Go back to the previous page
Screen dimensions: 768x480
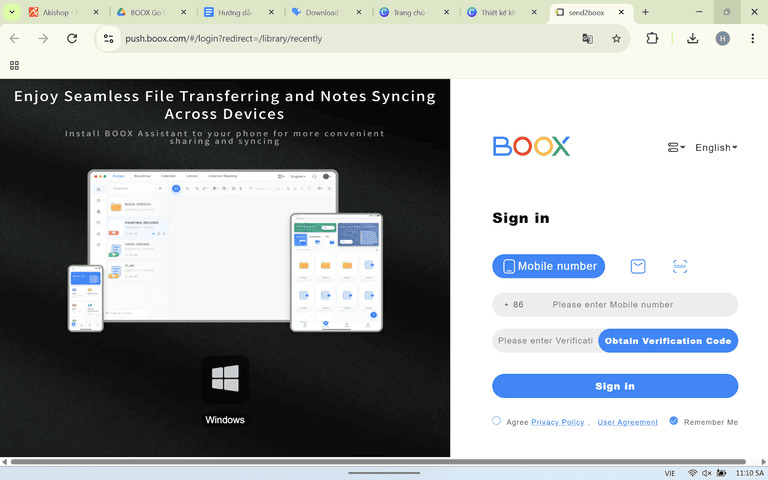(x=15, y=38)
